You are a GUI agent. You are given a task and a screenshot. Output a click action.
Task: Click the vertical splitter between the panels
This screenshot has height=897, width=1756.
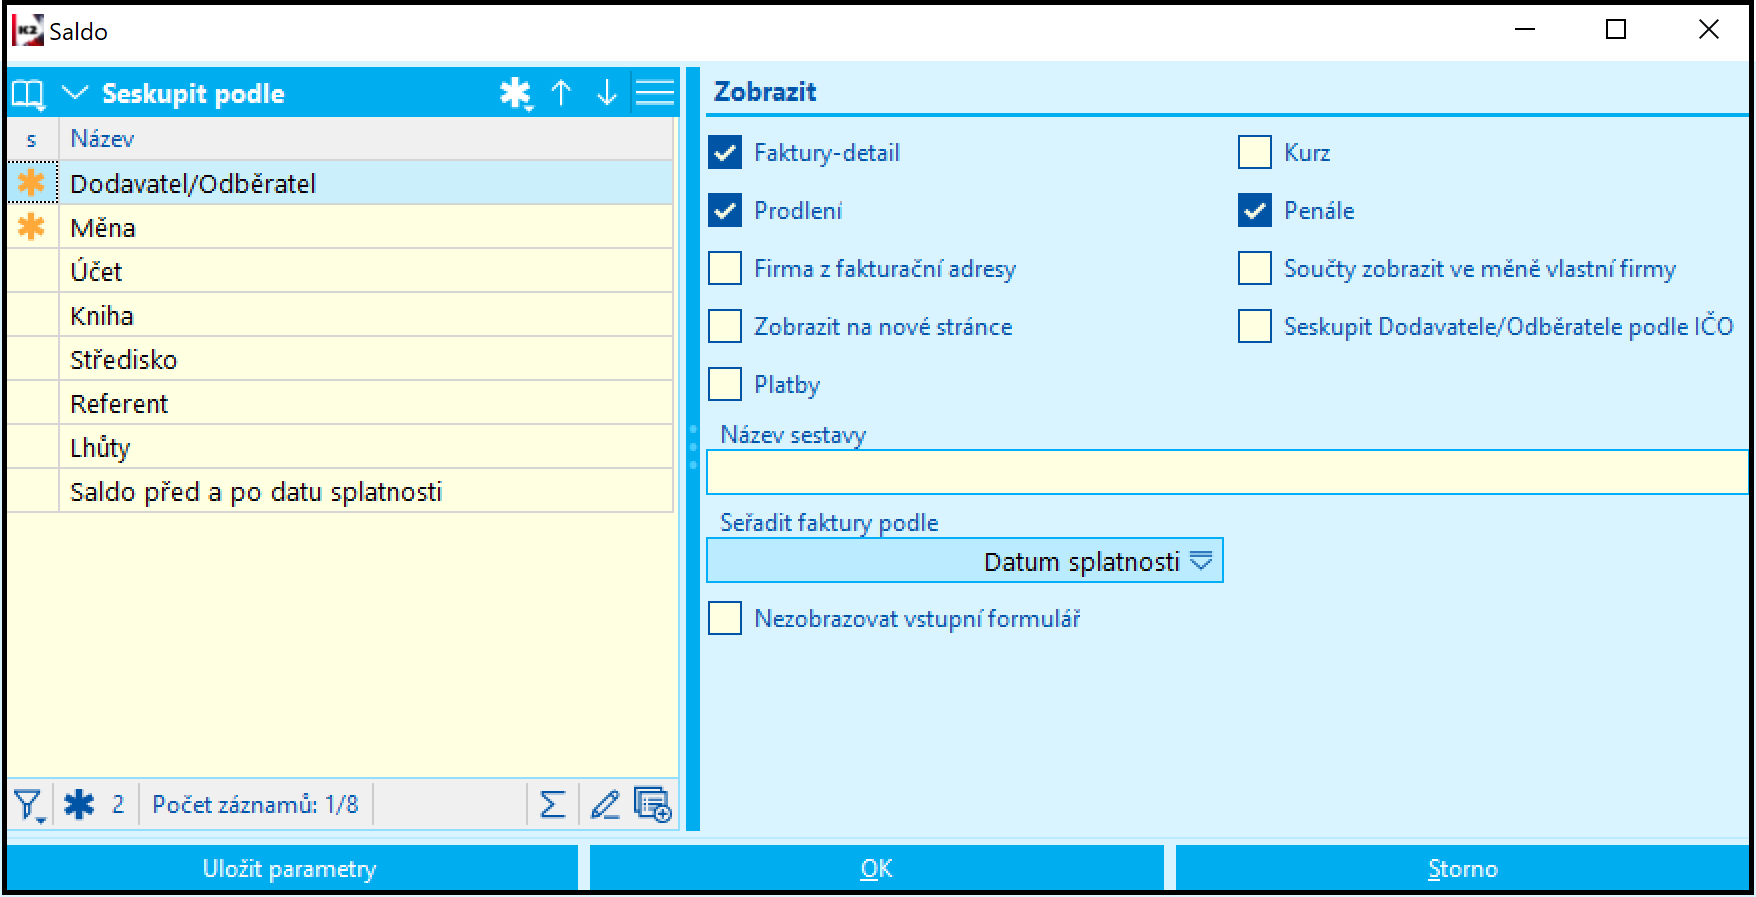point(693,449)
